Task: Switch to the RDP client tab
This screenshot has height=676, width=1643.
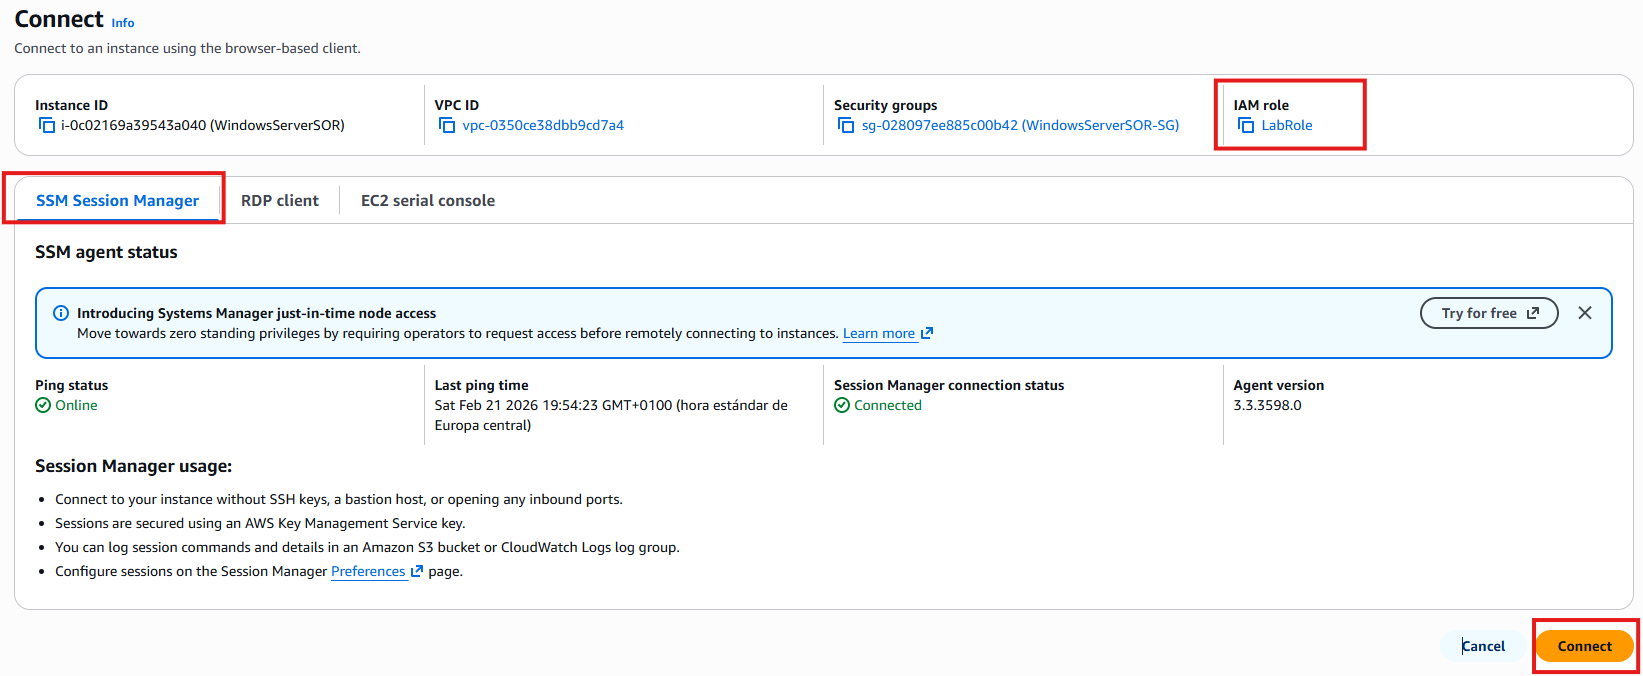Action: click(x=280, y=200)
